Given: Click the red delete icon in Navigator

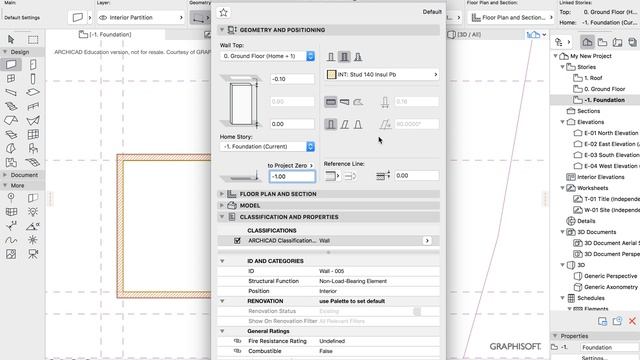Looking at the screenshot, I should [x=632, y=321].
